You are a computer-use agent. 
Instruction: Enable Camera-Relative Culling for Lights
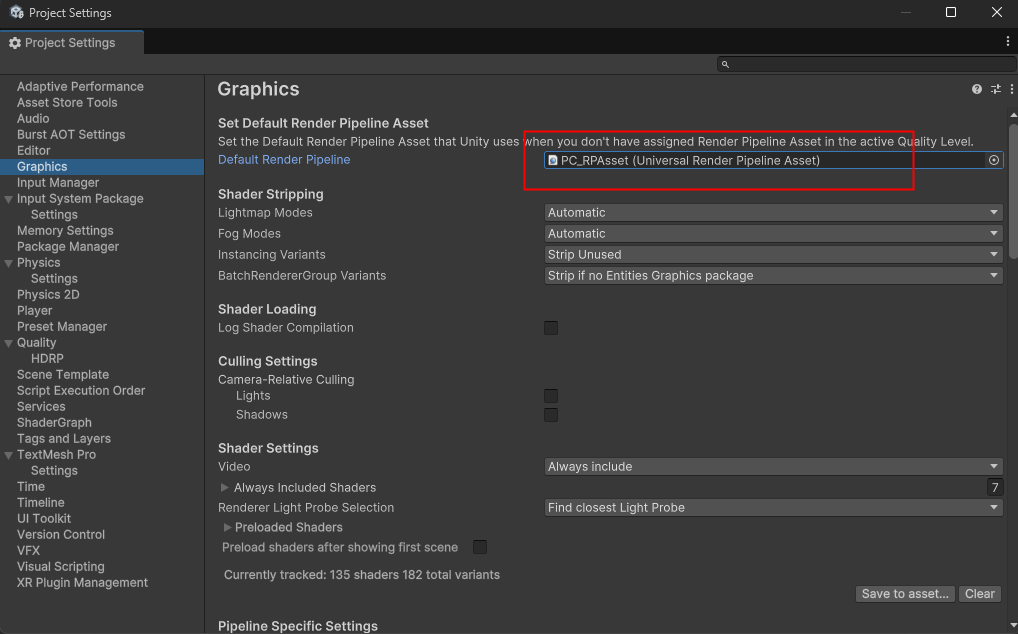click(x=551, y=396)
